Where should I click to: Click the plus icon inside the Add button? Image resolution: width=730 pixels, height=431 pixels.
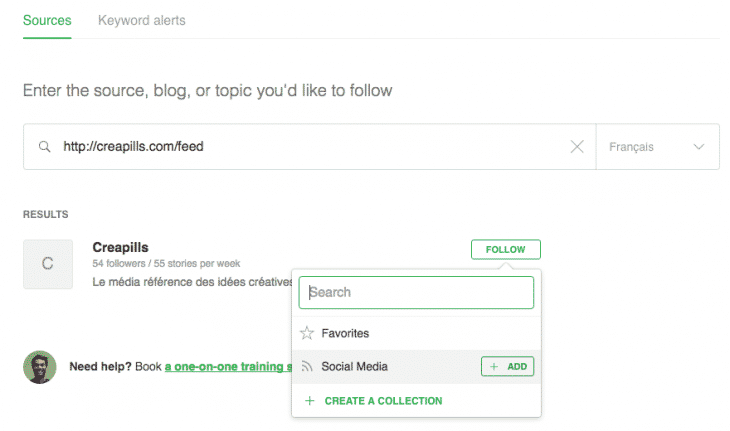[x=494, y=367]
